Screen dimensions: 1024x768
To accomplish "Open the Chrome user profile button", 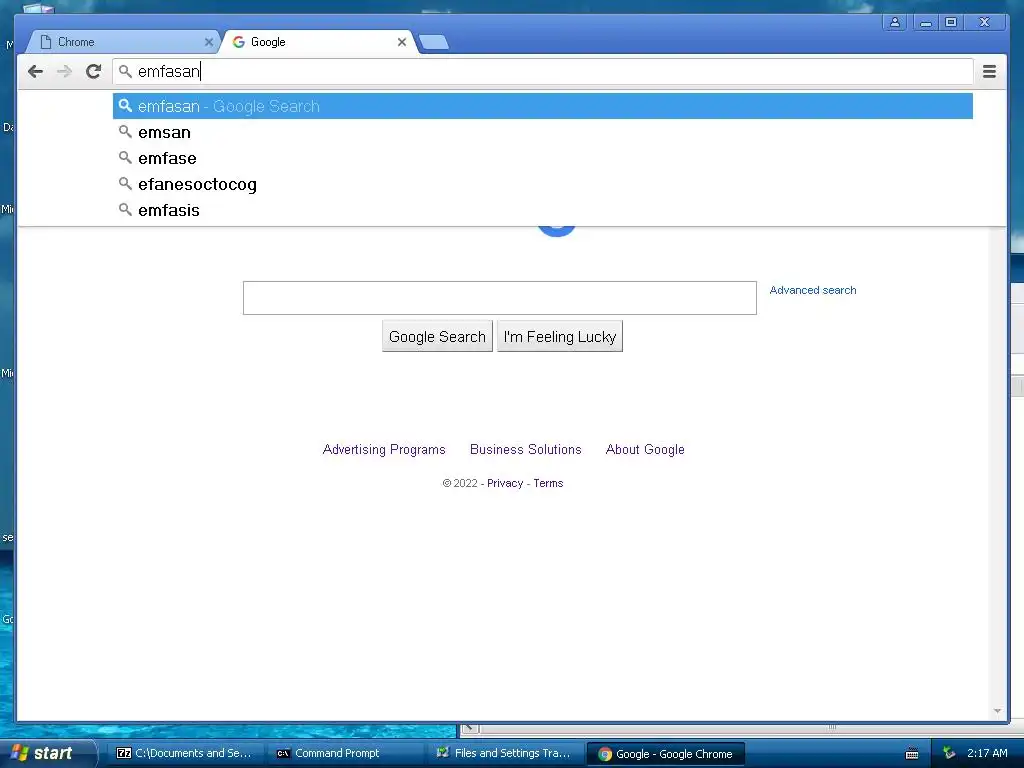I will click(x=895, y=22).
